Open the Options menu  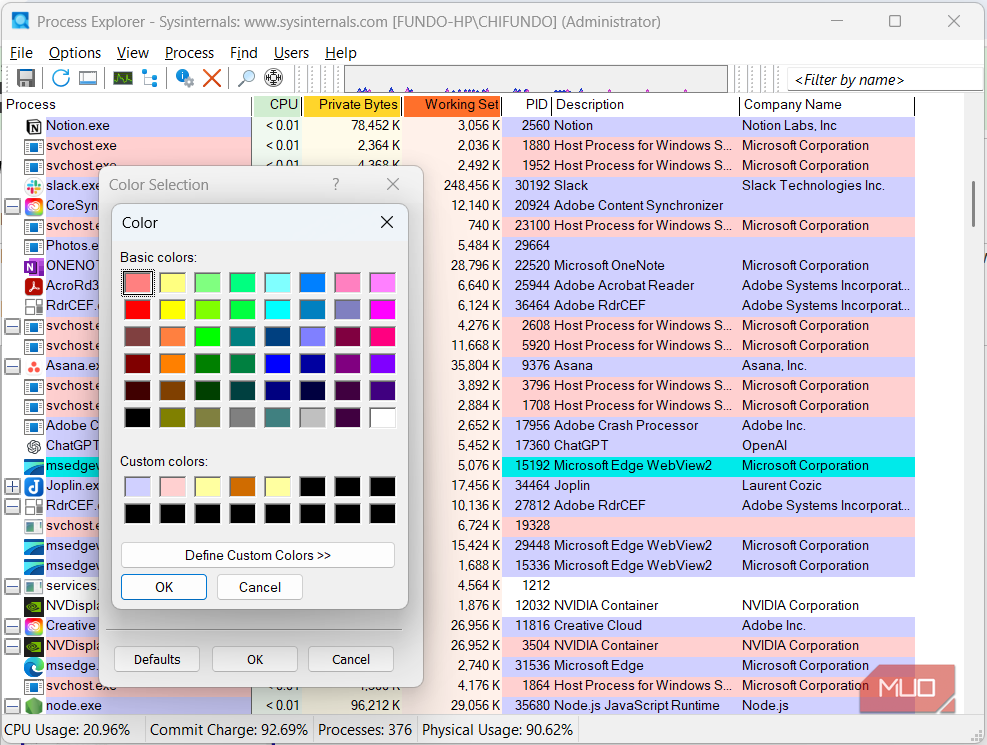[75, 53]
